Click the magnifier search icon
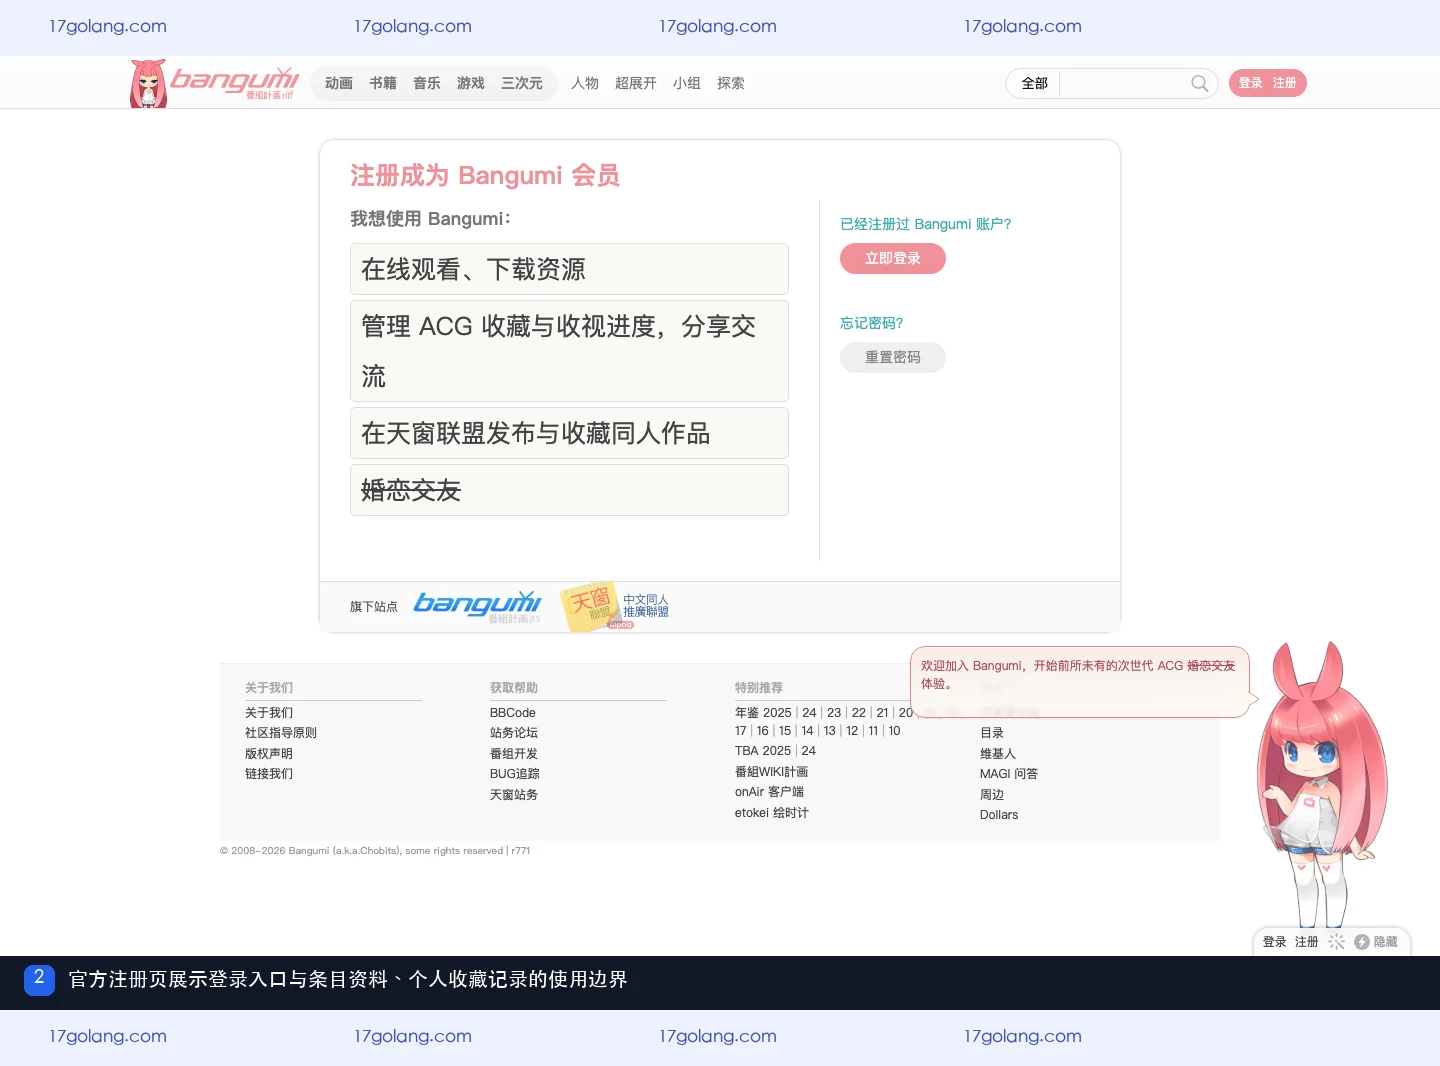This screenshot has height=1066, width=1440. pos(1199,83)
